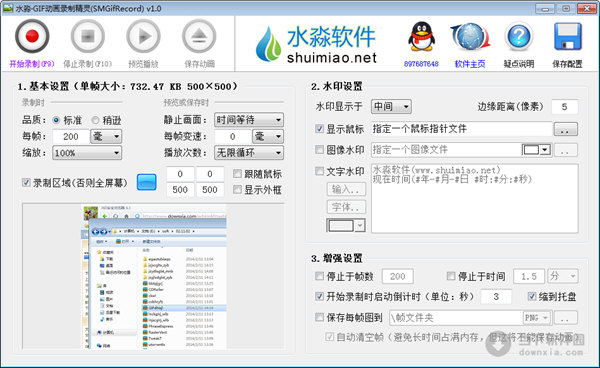Screen dimensions: 600x368
Task: Click the 897687648 QQ number link
Action: [421, 64]
